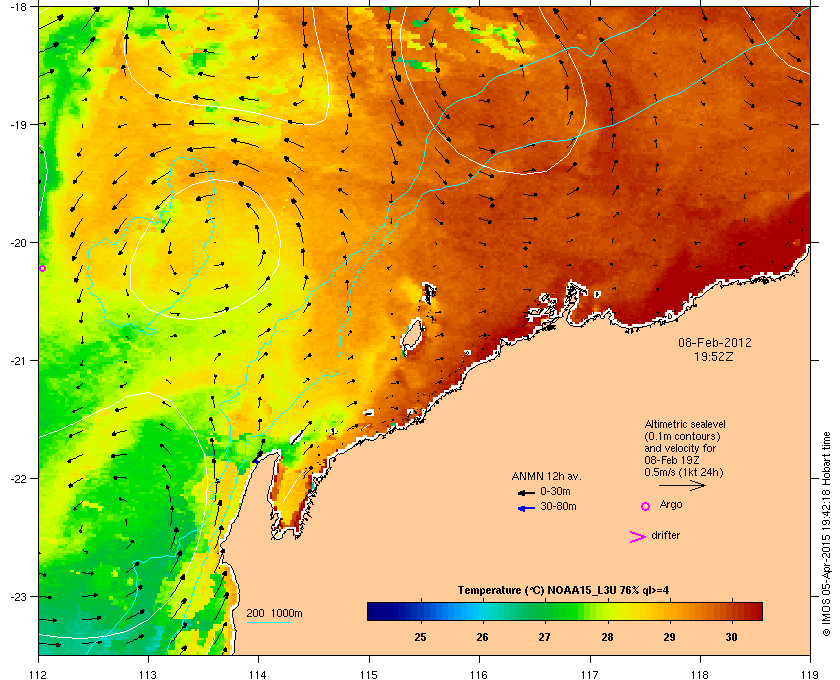This screenshot has height=680, width=840.
Task: Click the date text 08-Feb-2012
Action: [x=715, y=343]
